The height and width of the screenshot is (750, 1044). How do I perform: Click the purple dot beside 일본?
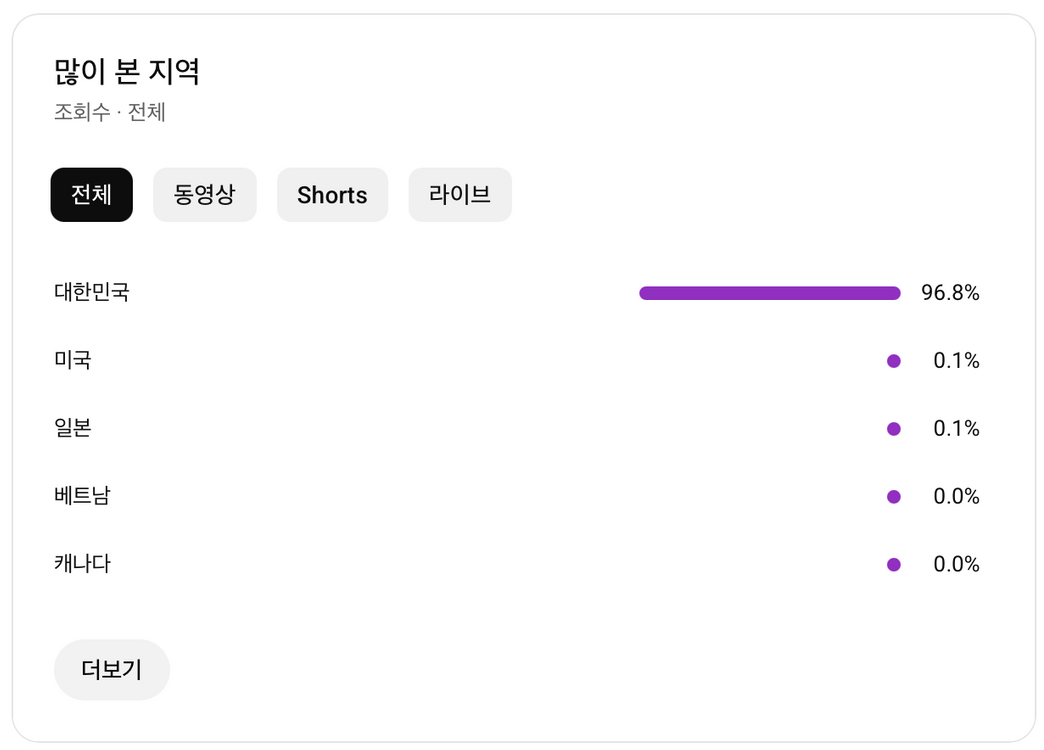pos(893,428)
